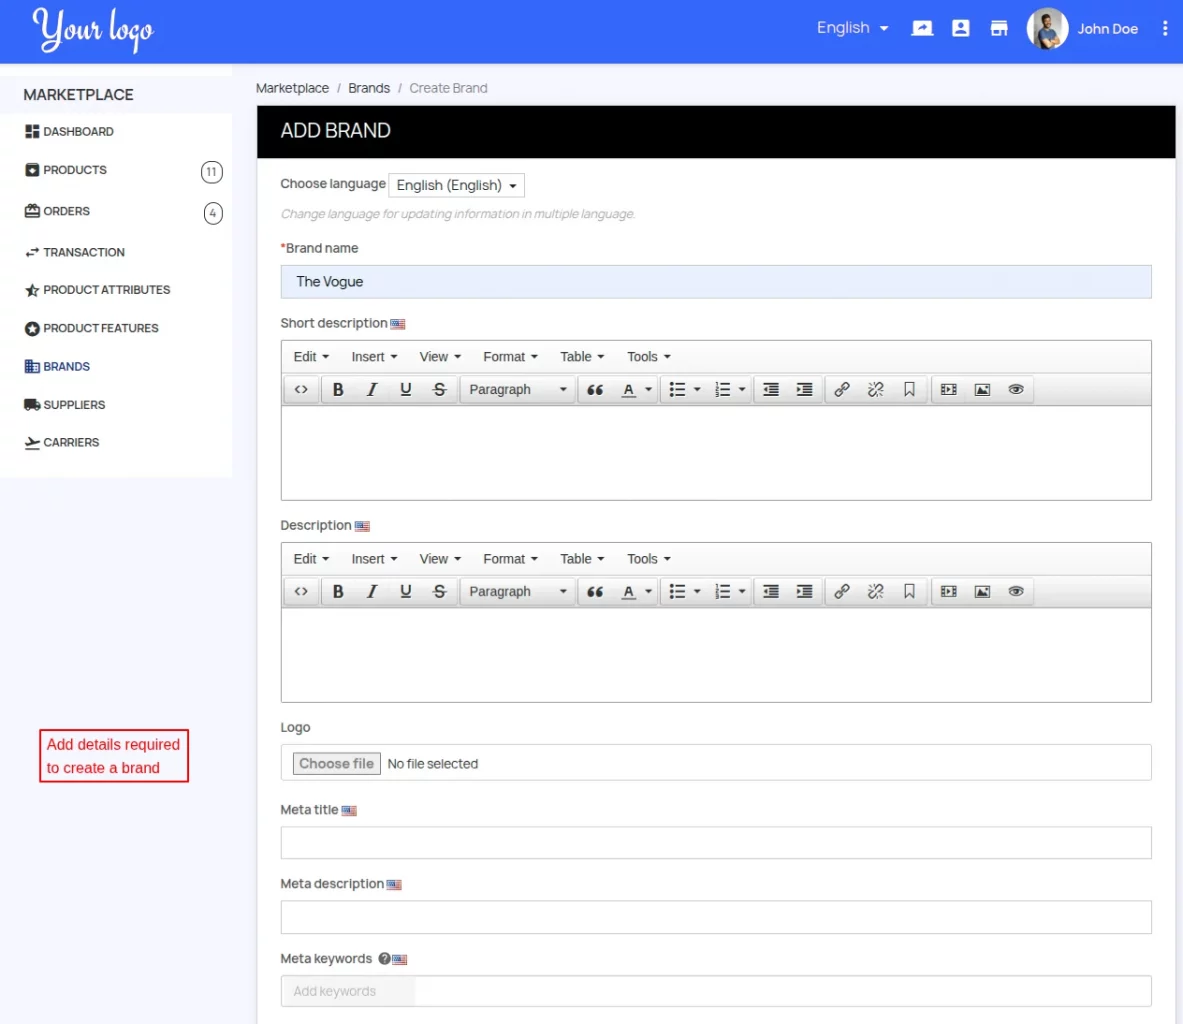
Task: Go to Brands breadcrumb link
Action: pyautogui.click(x=369, y=88)
